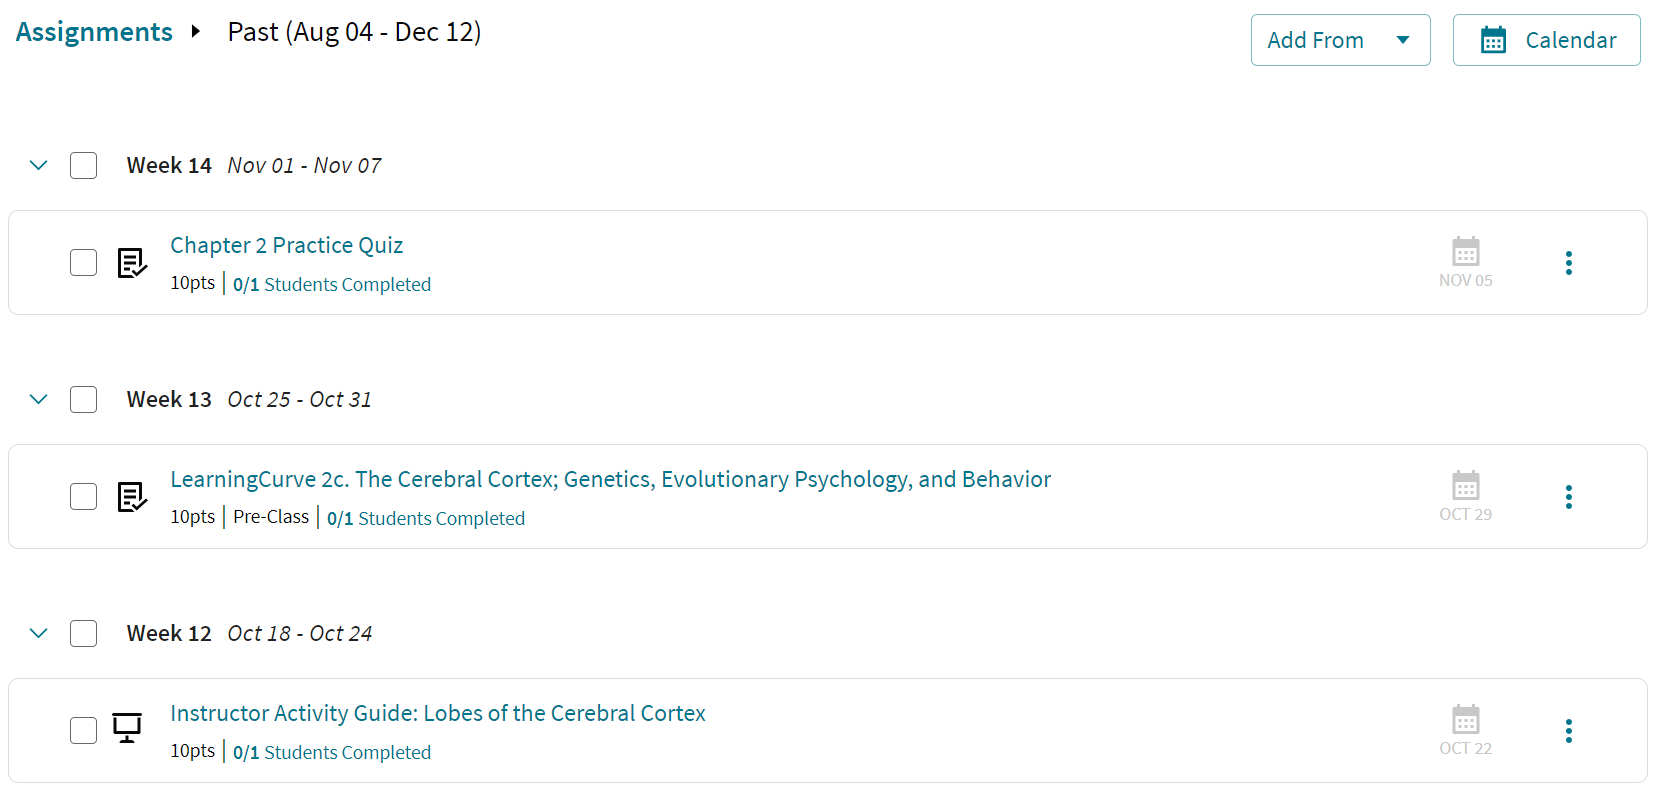
Task: Open the kebab menu for Chapter 2 Practice Quiz
Action: pyautogui.click(x=1569, y=262)
